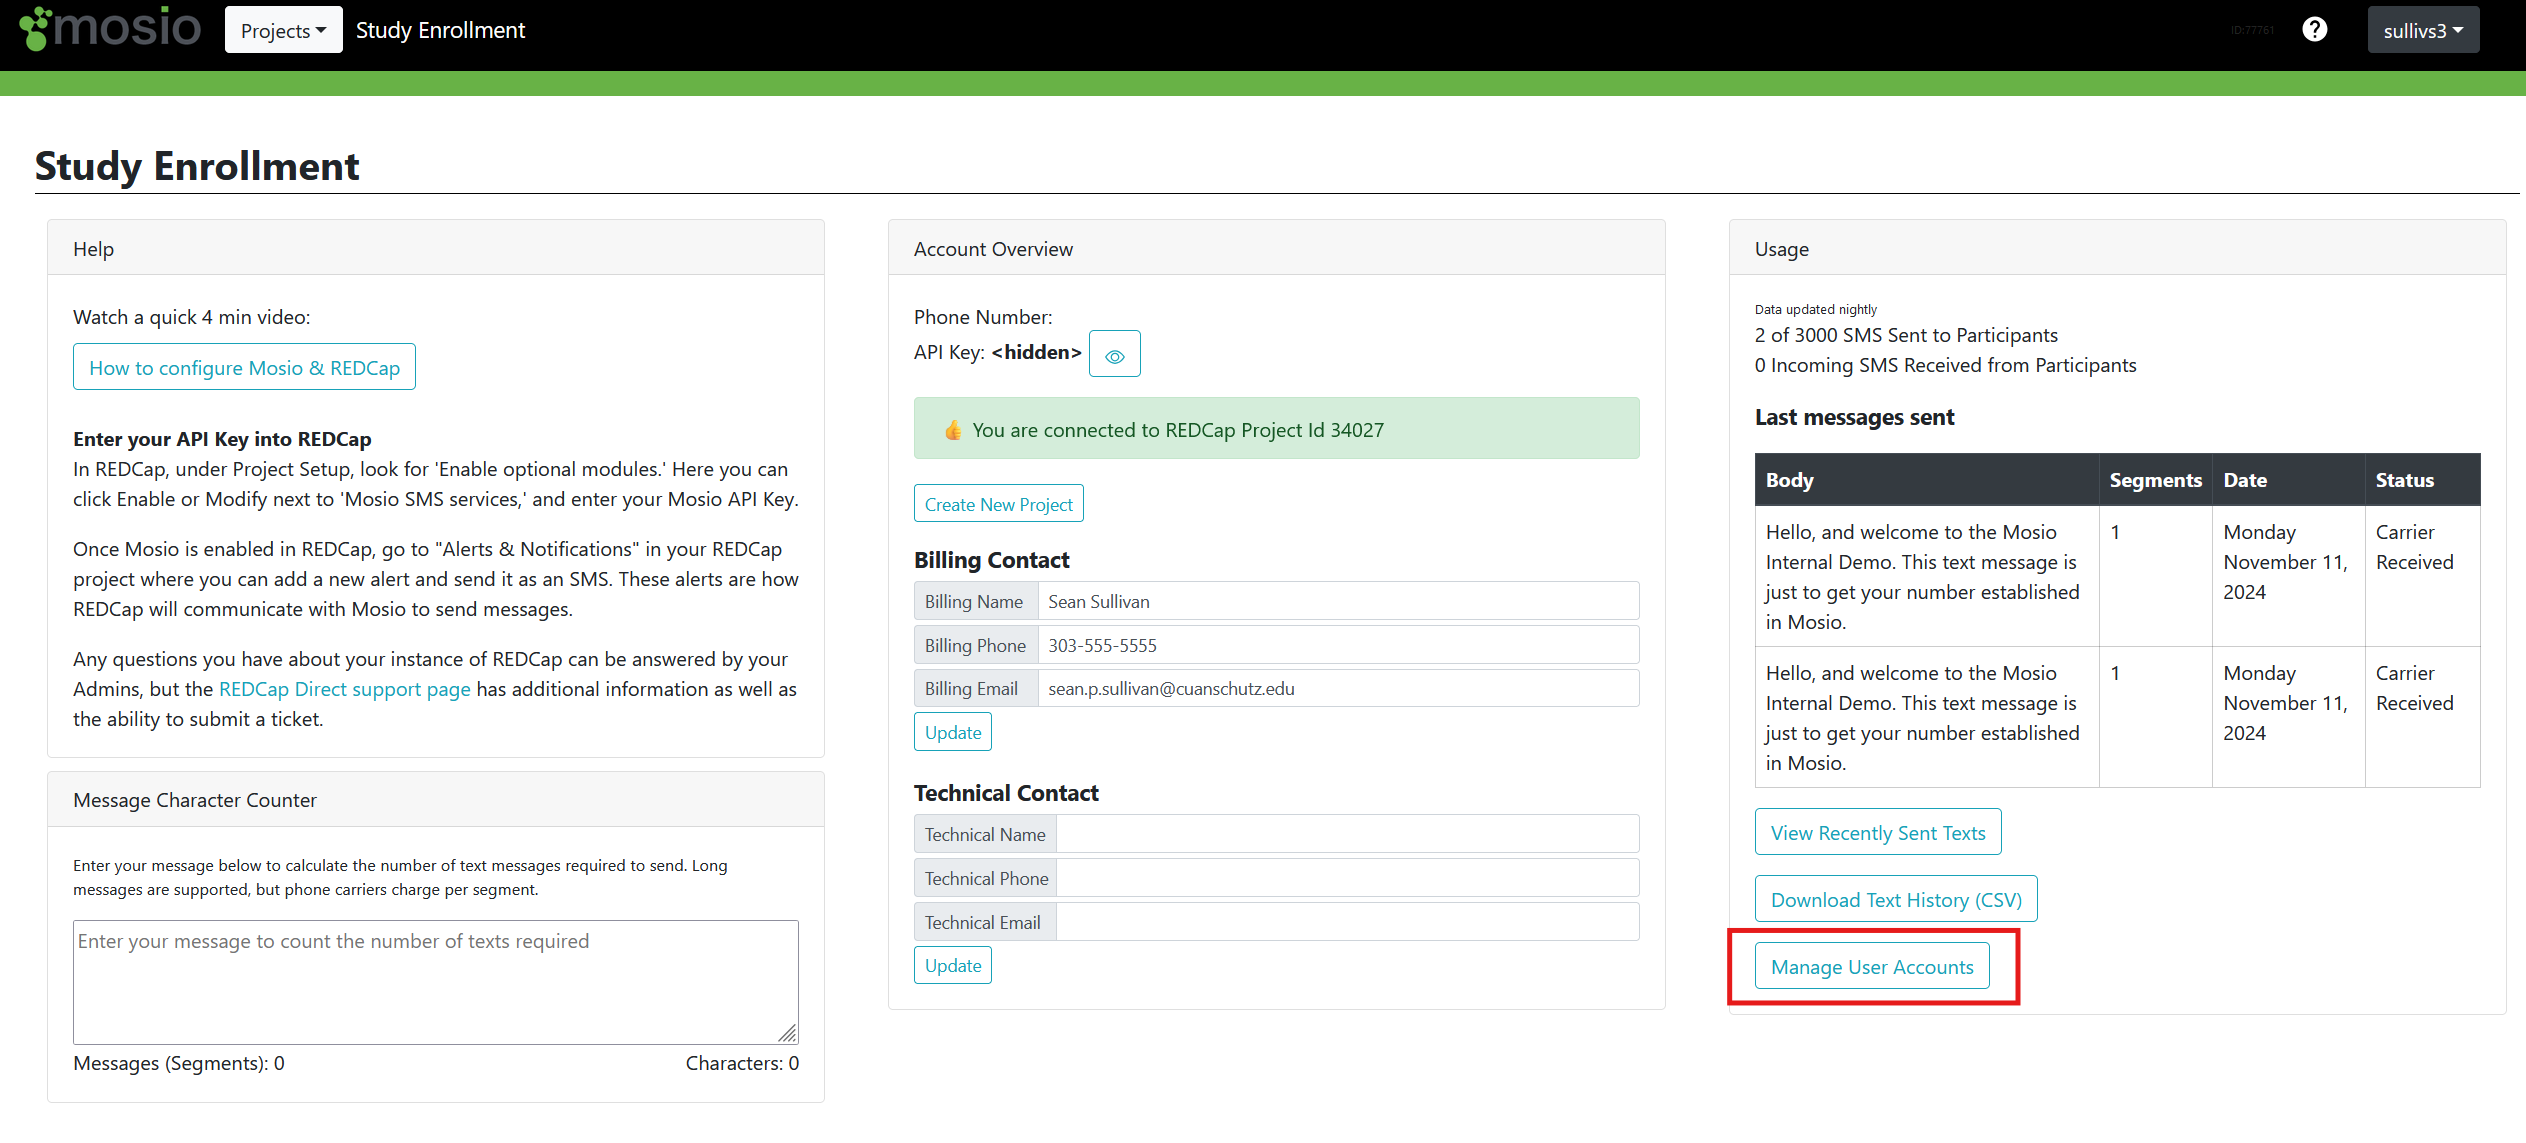Click 'Last messages sent' heading
The image size is (2526, 1143).
click(1854, 417)
